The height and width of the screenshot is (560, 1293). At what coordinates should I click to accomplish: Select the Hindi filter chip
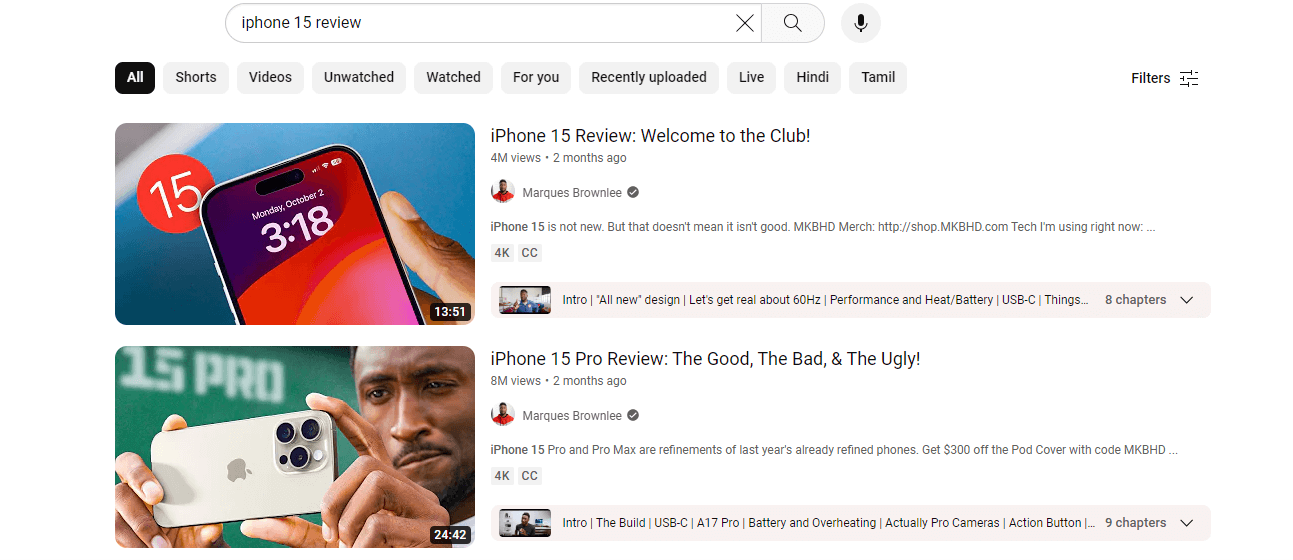(x=813, y=77)
